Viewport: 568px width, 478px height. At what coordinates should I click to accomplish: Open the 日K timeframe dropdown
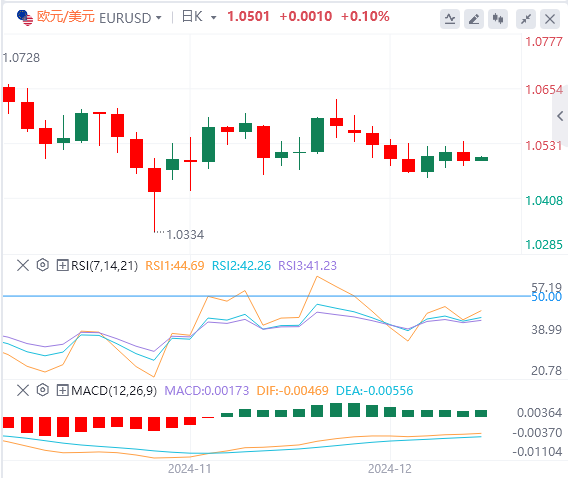point(199,17)
